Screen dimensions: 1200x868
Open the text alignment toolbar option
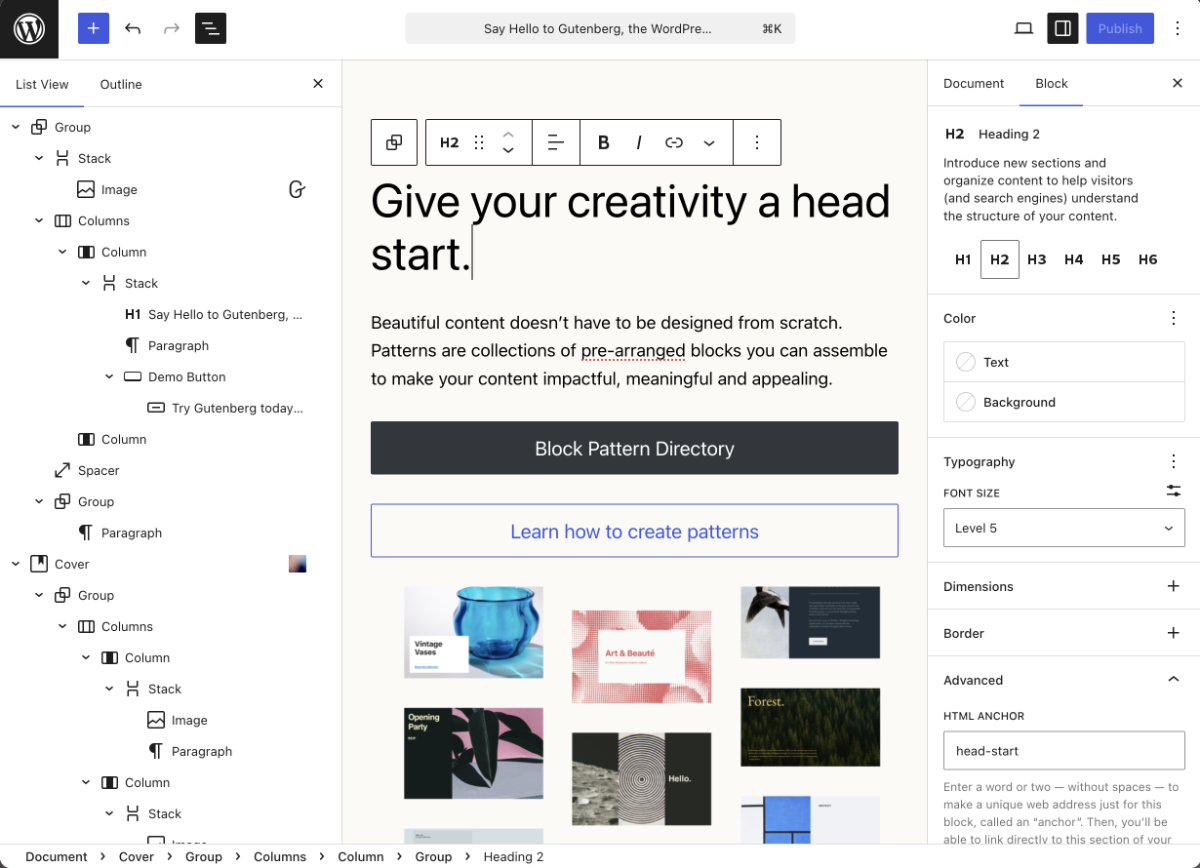556,143
